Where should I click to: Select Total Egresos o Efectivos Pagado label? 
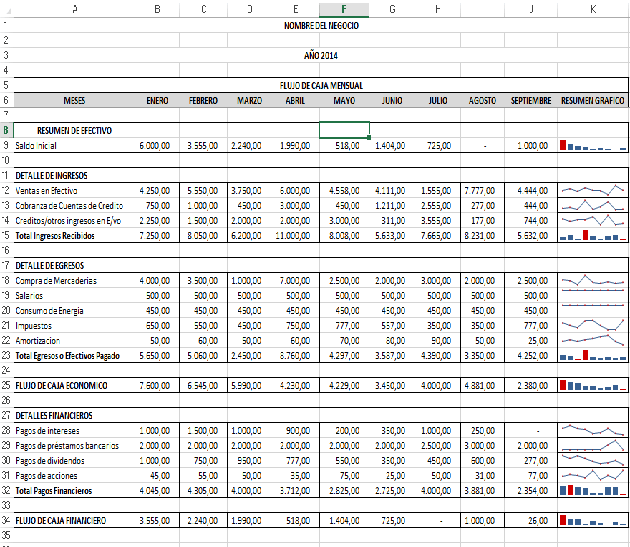pos(68,356)
